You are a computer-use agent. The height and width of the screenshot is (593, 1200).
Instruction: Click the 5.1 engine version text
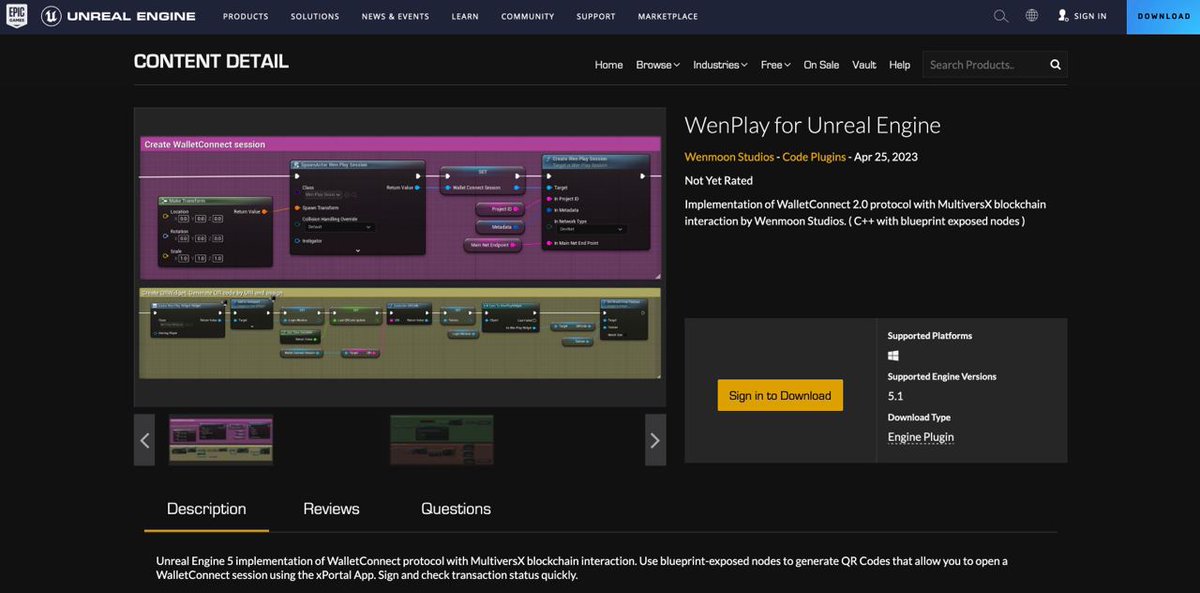(x=896, y=396)
